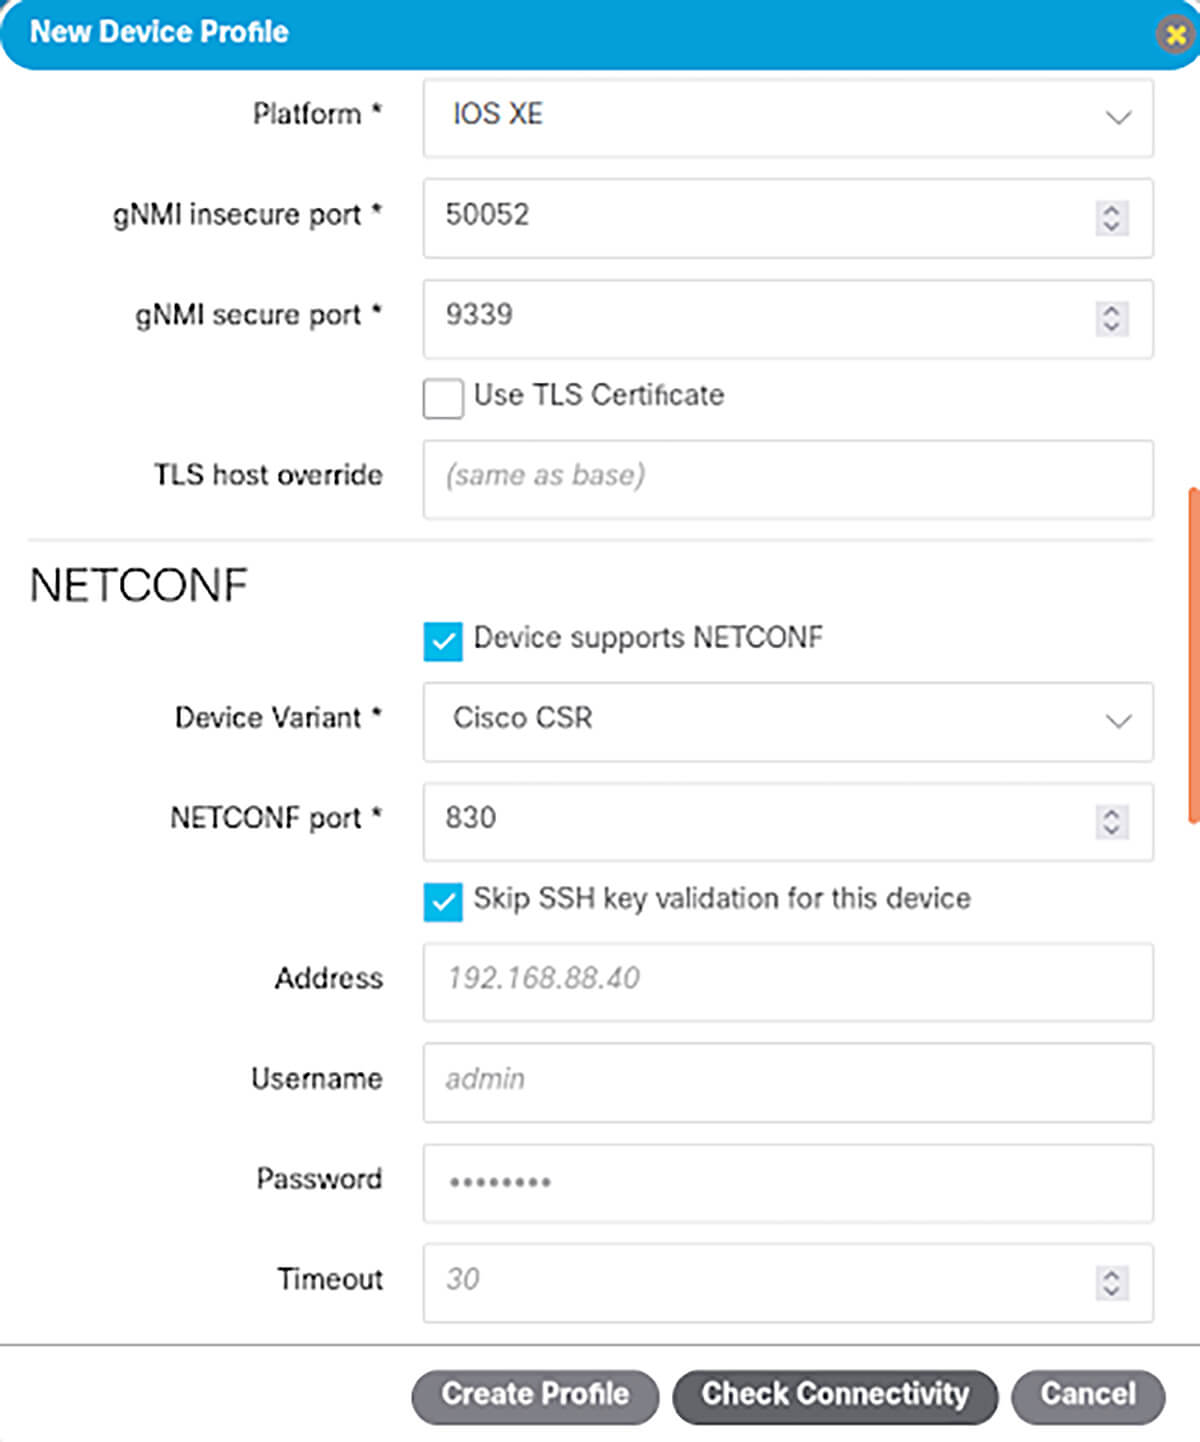Viewport: 1200px width, 1442px height.
Task: Cancel the new device profile creation
Action: tap(1086, 1394)
